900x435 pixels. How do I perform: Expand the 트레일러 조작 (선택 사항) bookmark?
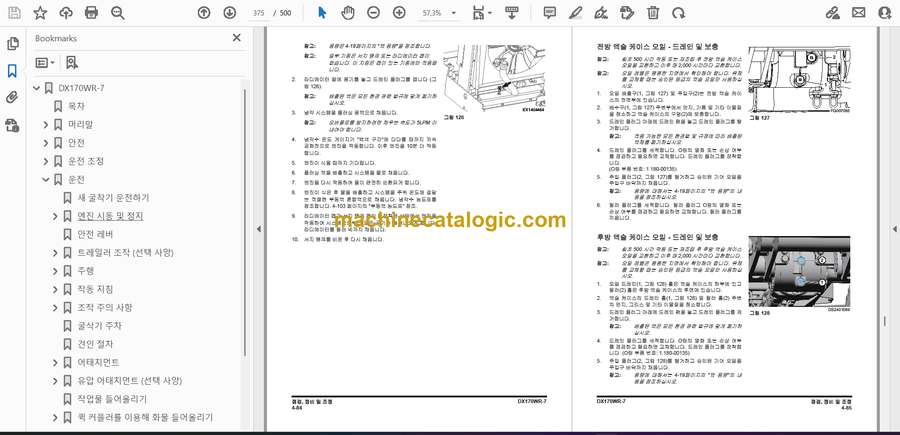click(x=55, y=253)
